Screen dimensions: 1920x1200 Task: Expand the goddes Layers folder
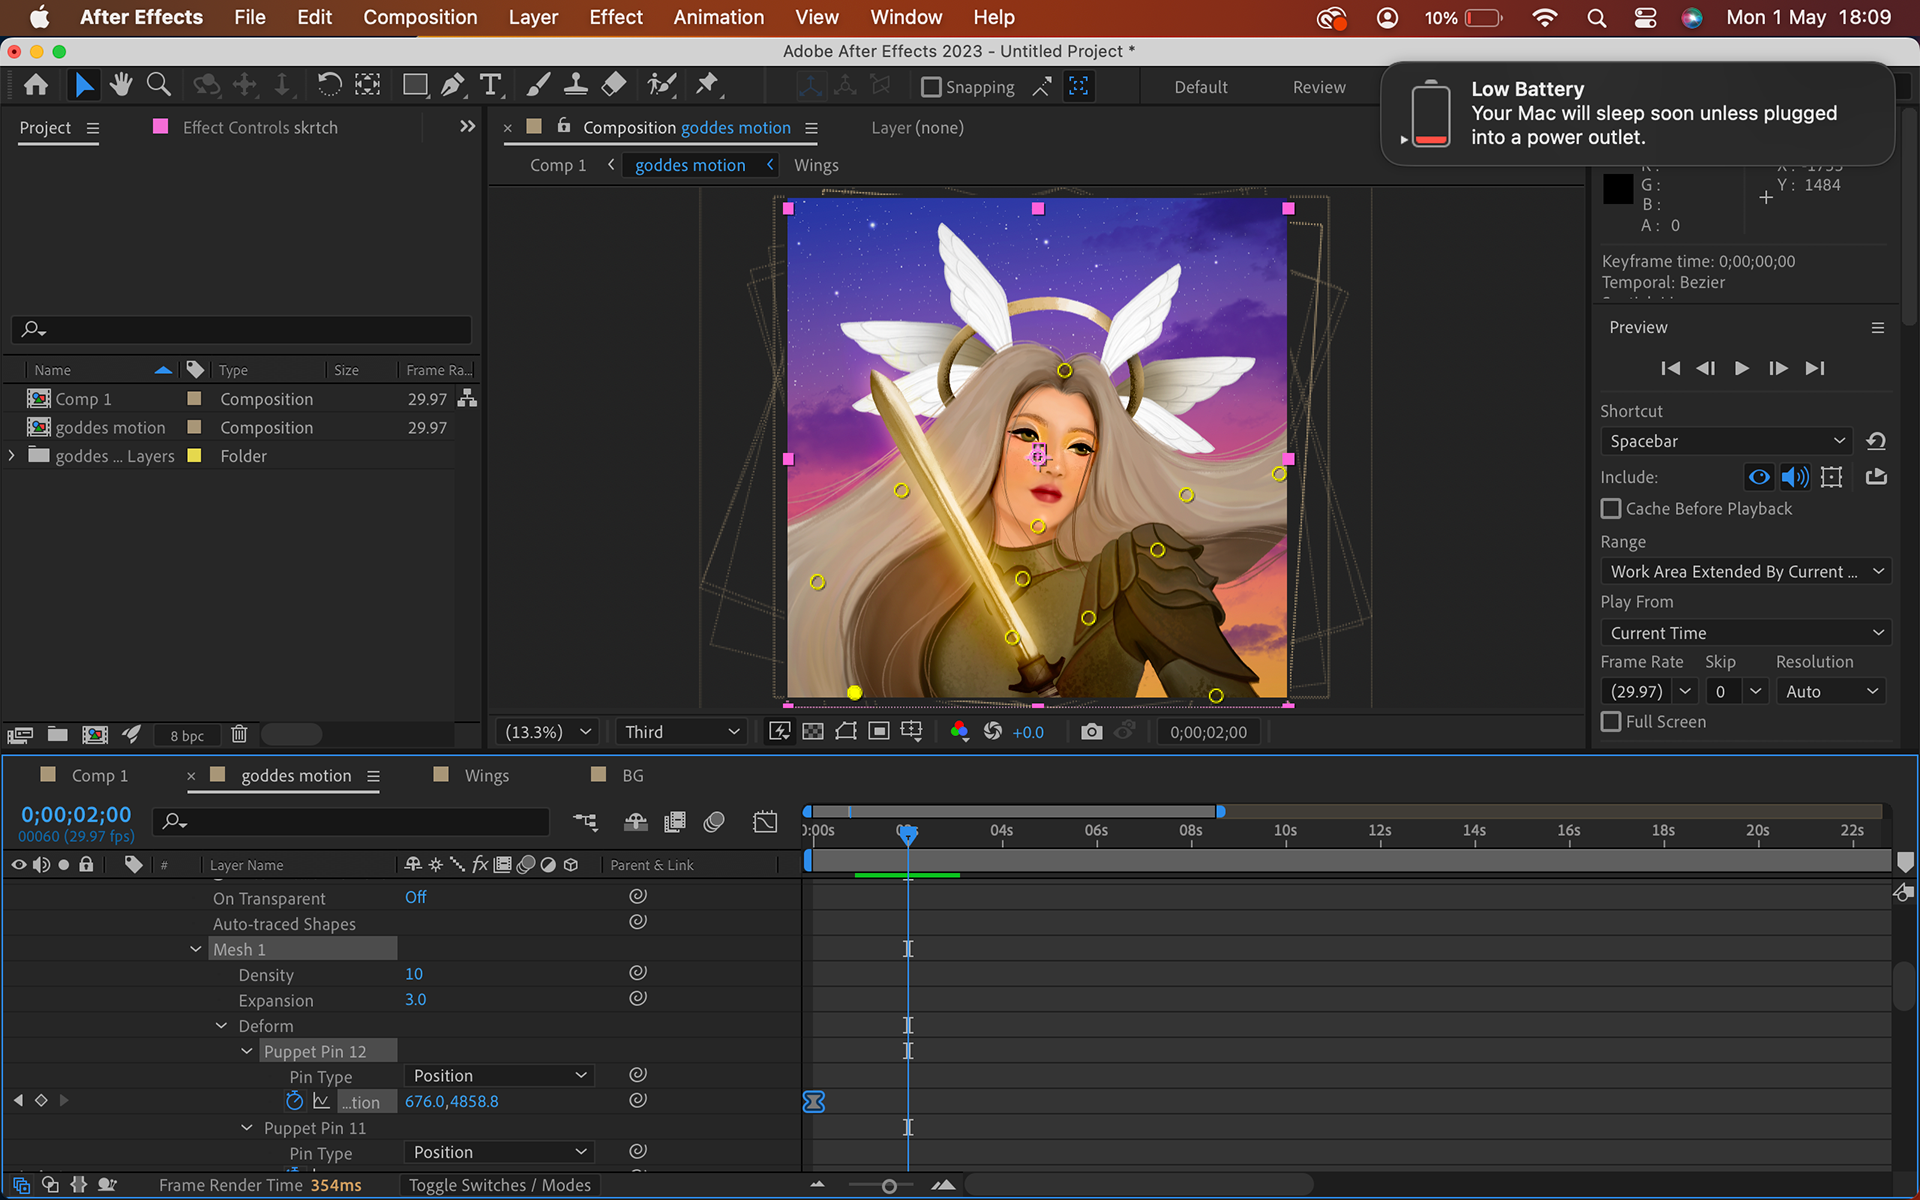coord(12,455)
